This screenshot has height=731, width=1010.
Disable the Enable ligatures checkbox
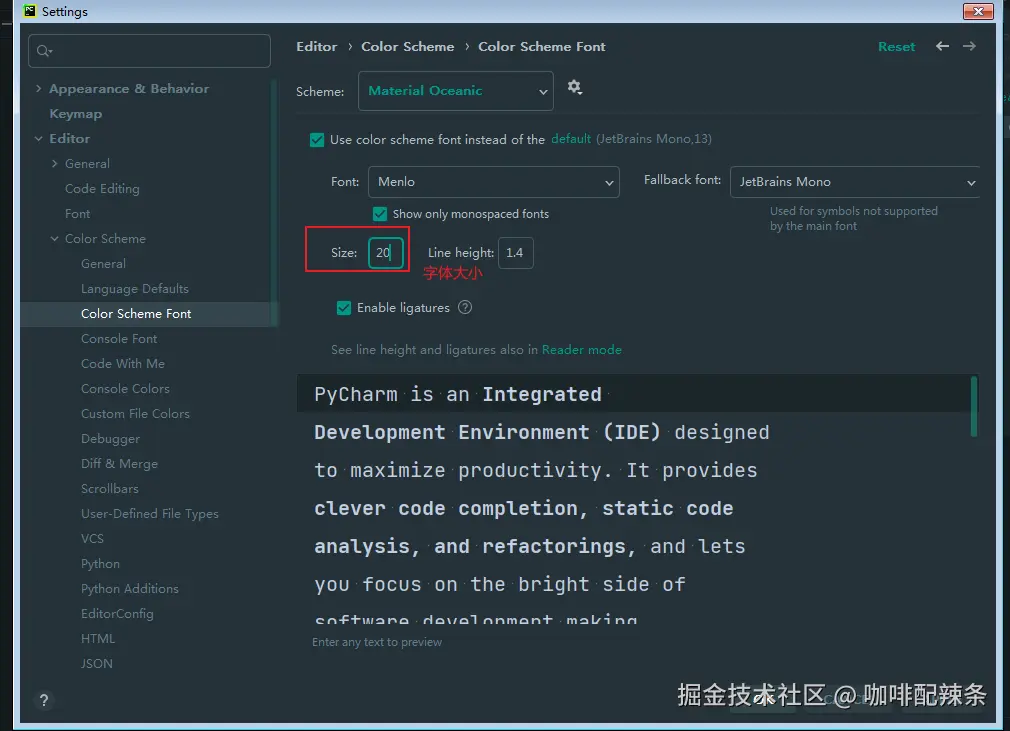344,308
